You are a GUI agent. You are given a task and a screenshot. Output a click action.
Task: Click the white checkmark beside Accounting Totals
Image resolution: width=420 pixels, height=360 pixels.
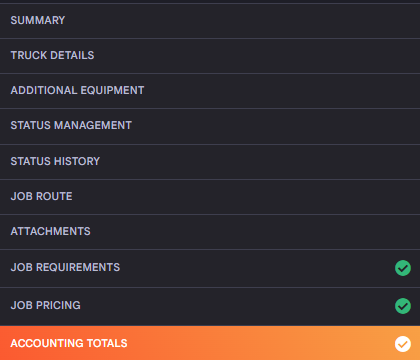(403, 344)
